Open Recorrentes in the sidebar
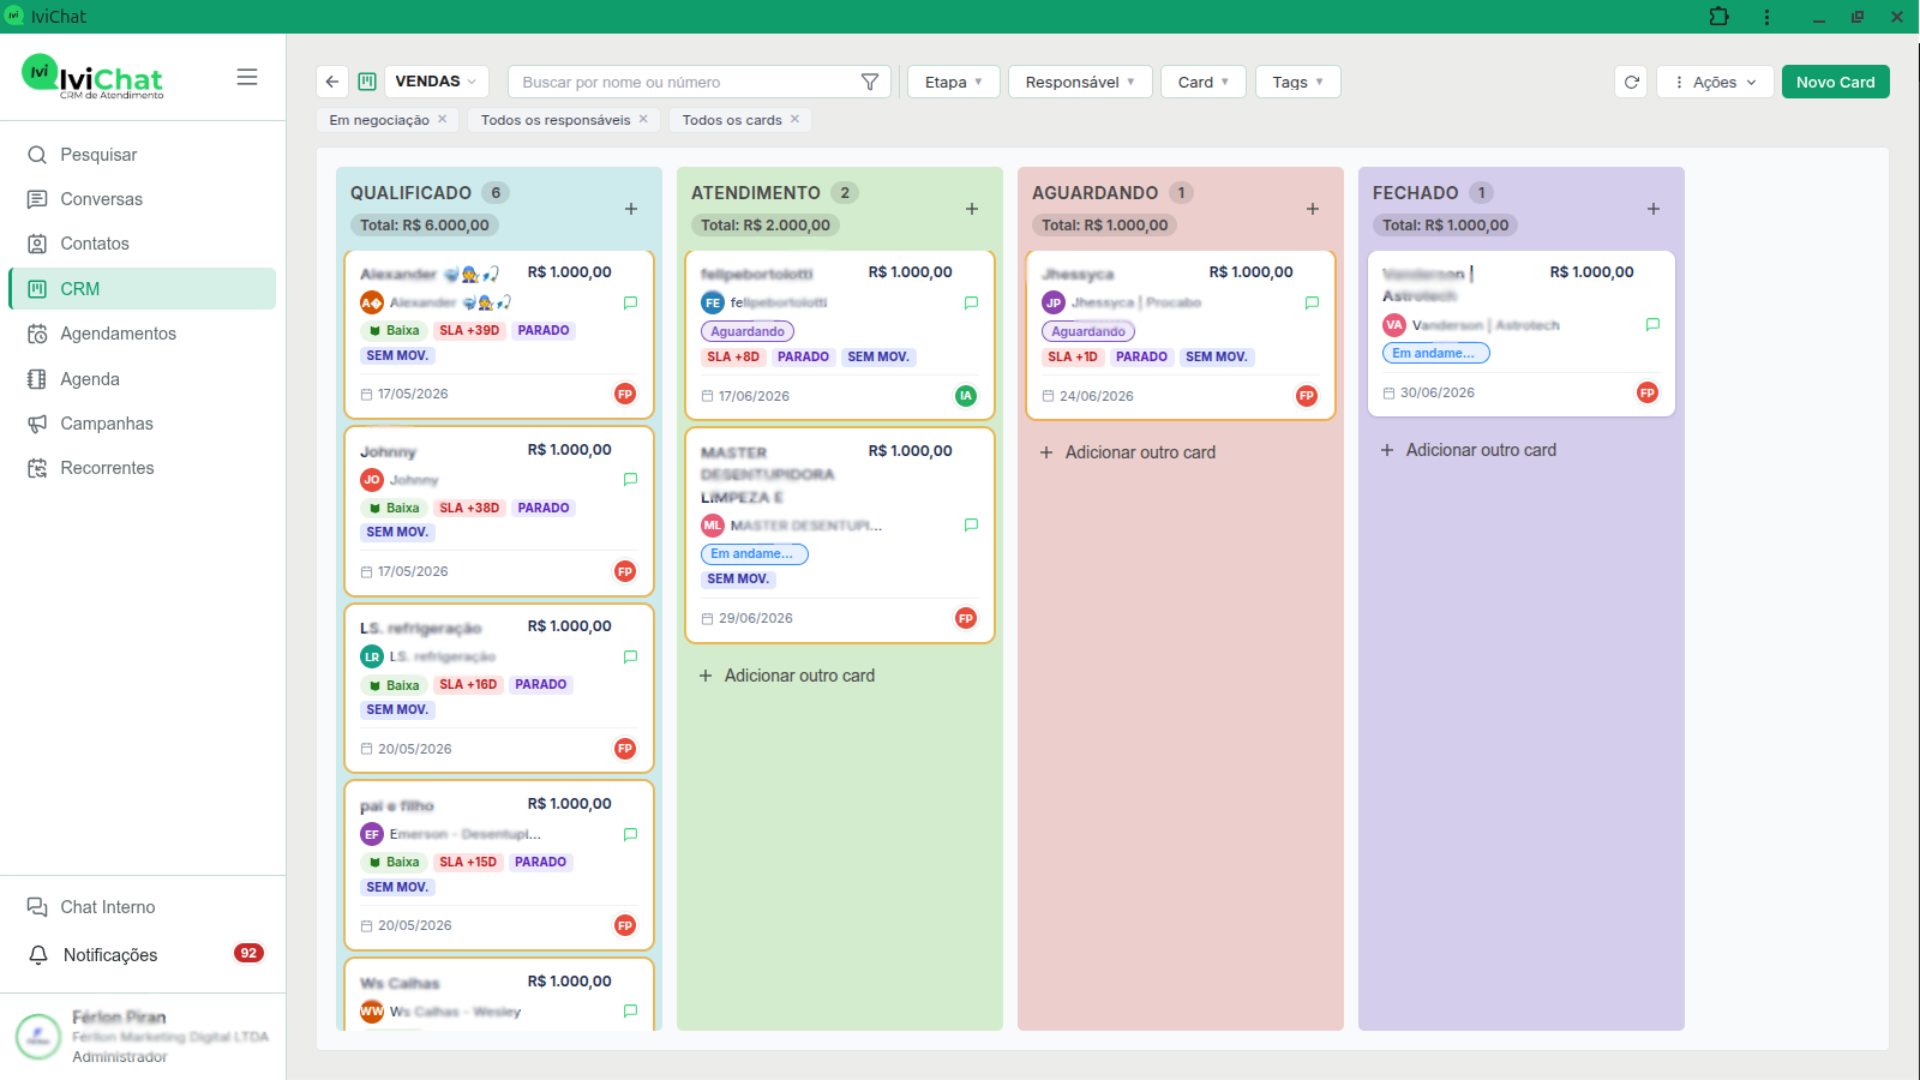Viewport: 1920px width, 1080px height. pyautogui.click(x=142, y=468)
